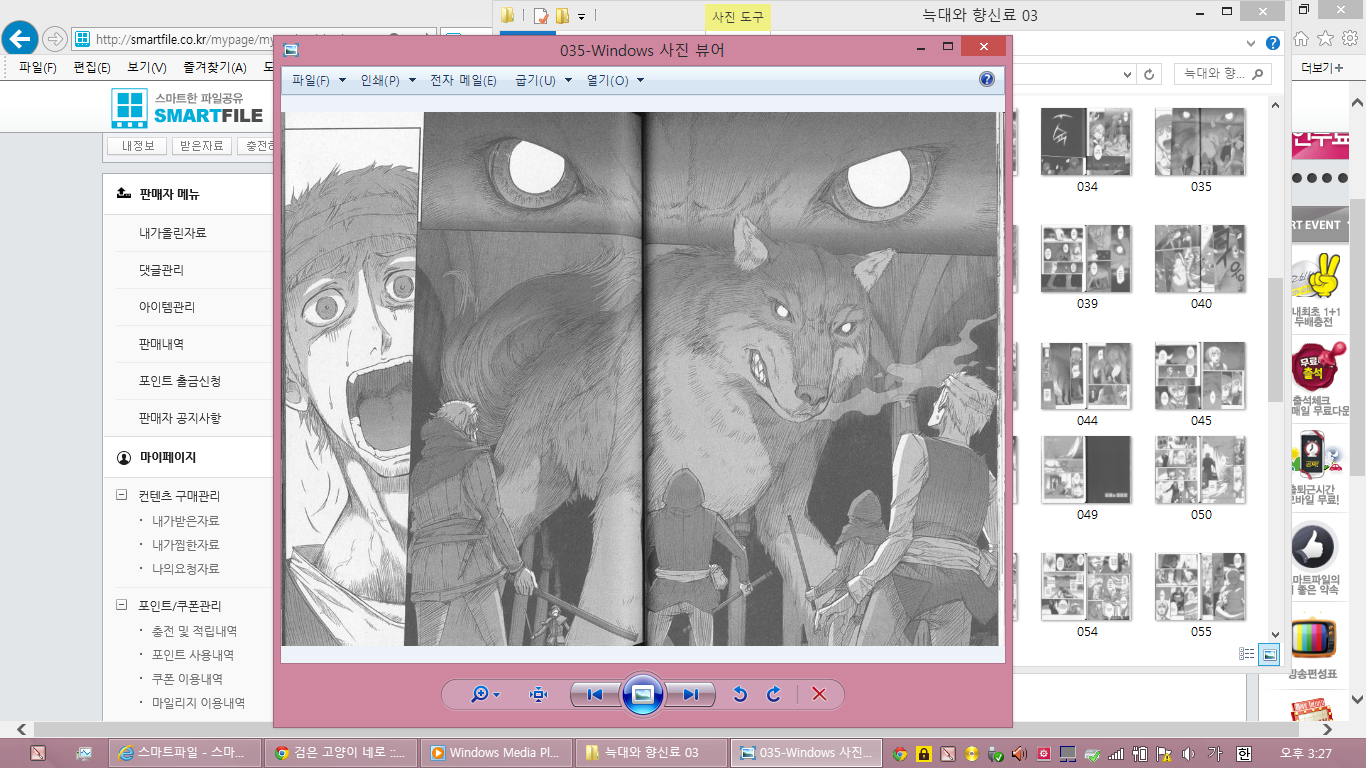Collapse the 포인트/쿠폰관리 section

[x=122, y=606]
